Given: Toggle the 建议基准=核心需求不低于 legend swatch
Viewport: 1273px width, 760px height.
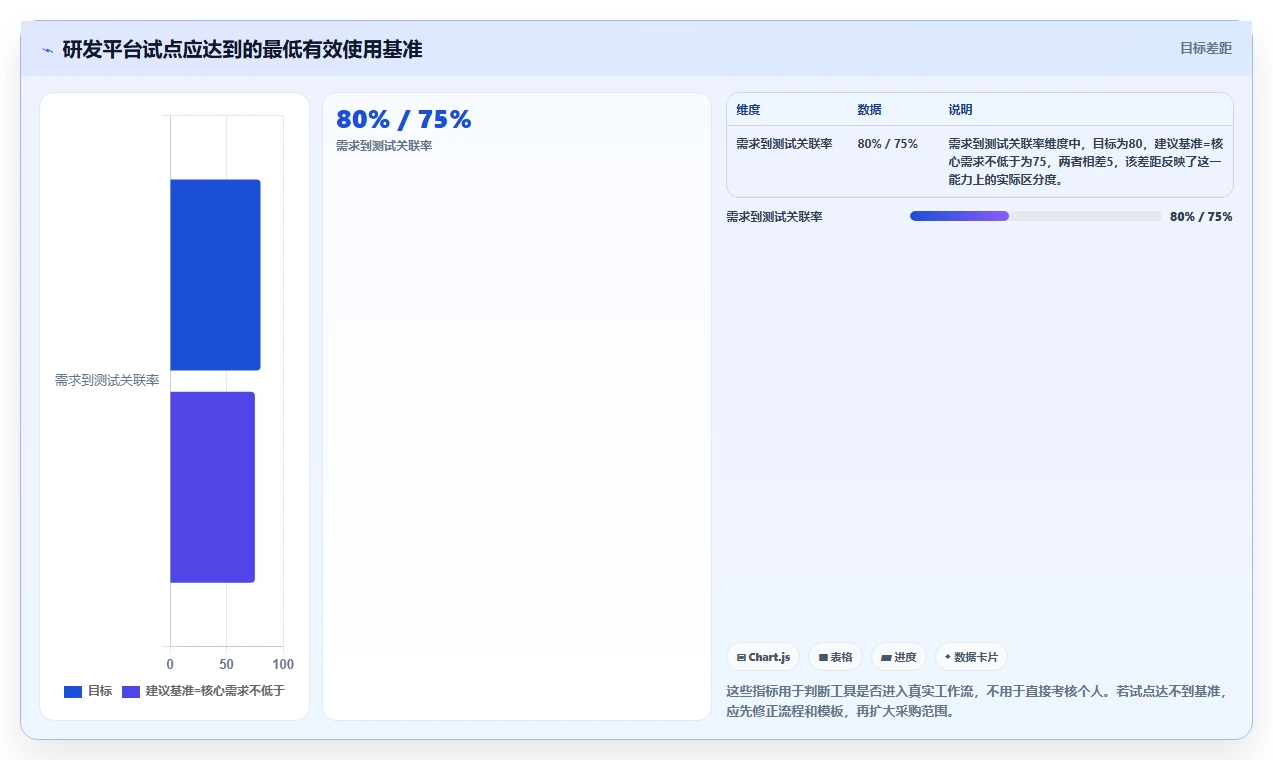Looking at the screenshot, I should tap(131, 691).
